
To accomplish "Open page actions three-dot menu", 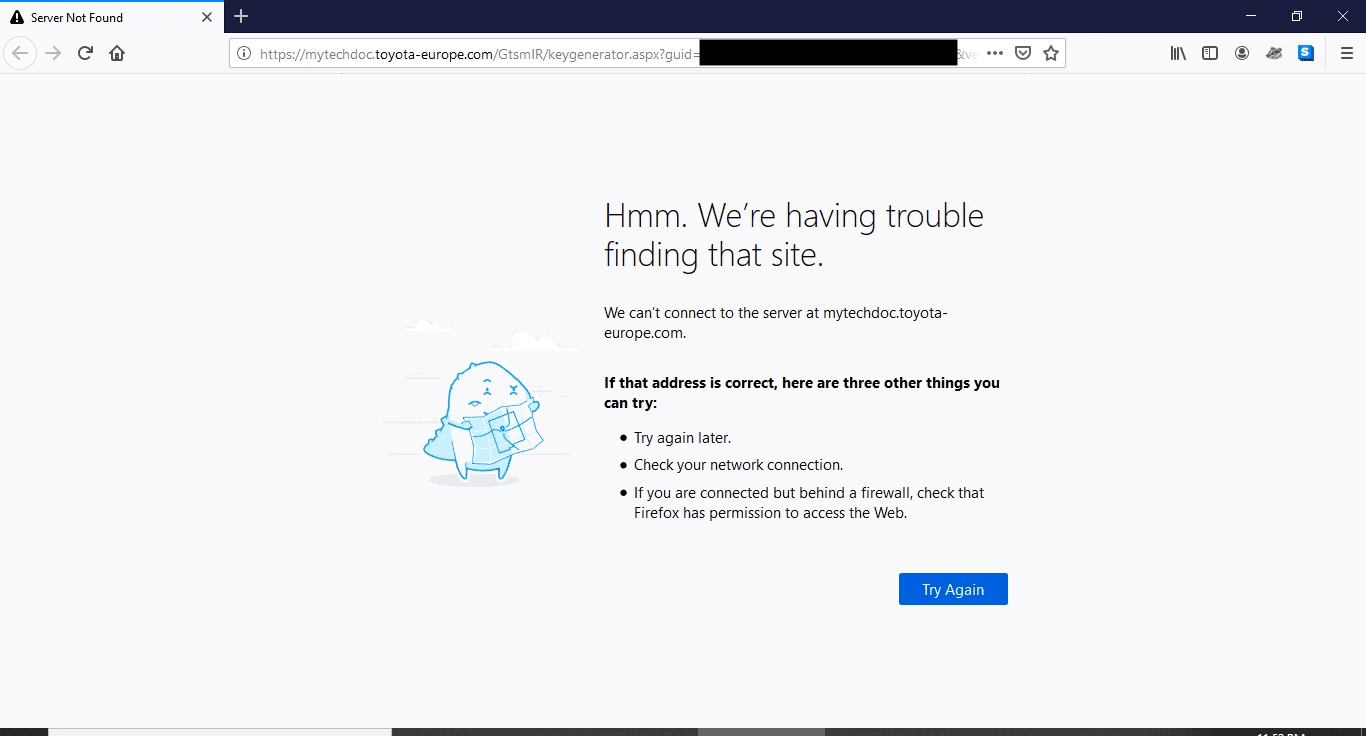I will 995,53.
